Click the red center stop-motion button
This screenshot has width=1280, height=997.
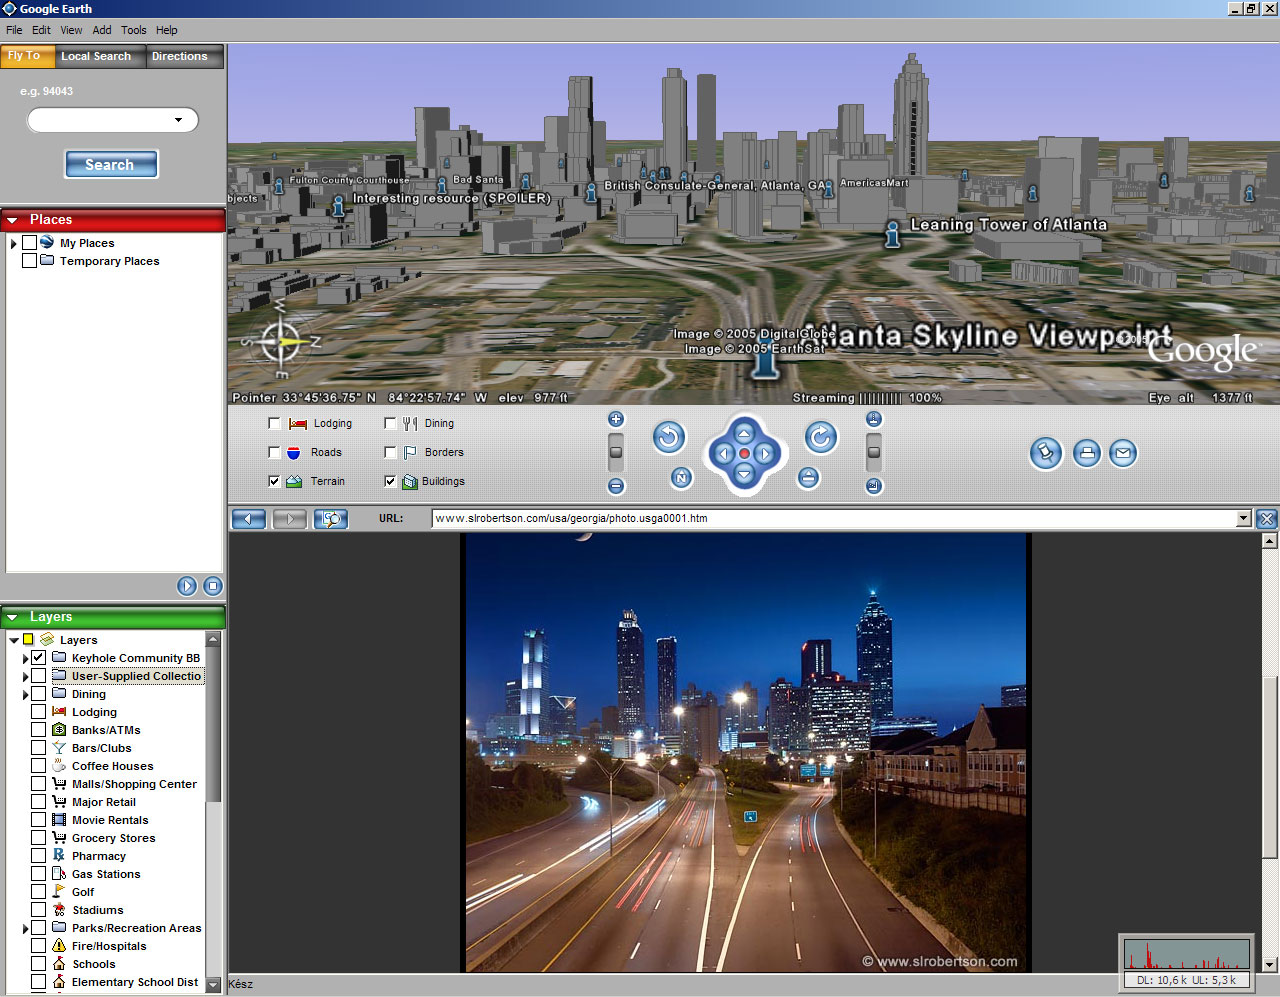click(744, 454)
